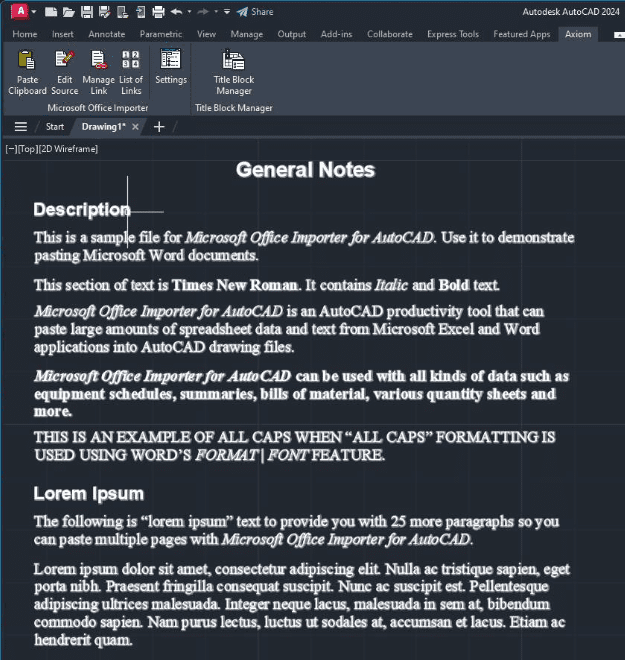Click the Save As icon
625x660 pixels.
[104, 12]
